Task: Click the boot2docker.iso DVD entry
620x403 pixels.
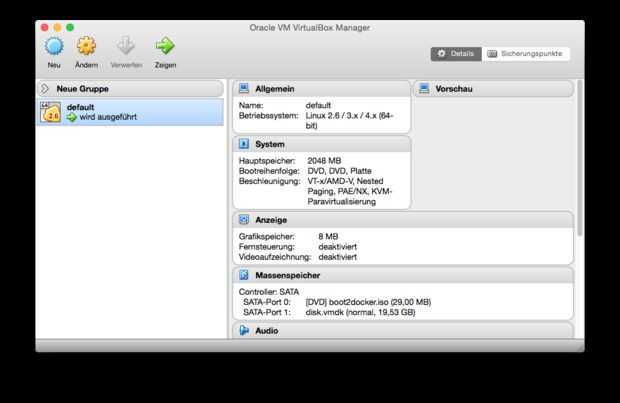Action: [368, 302]
